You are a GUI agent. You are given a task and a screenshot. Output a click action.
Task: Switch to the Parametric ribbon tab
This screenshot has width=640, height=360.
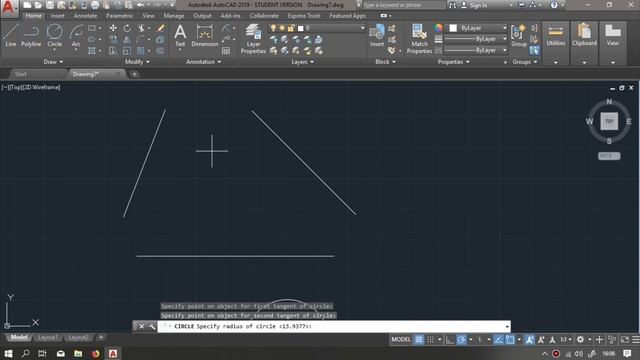coord(119,16)
